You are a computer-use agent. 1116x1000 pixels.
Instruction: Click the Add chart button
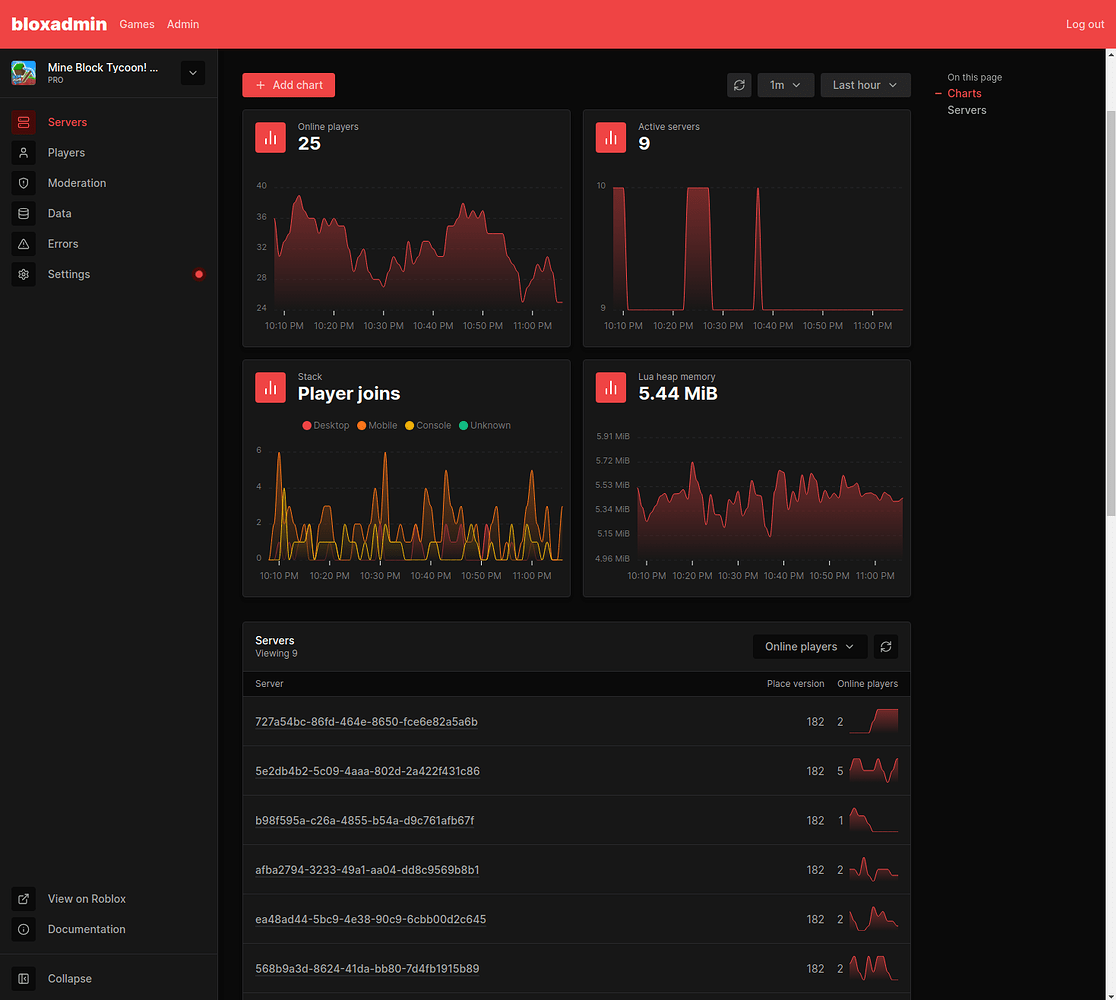288,85
